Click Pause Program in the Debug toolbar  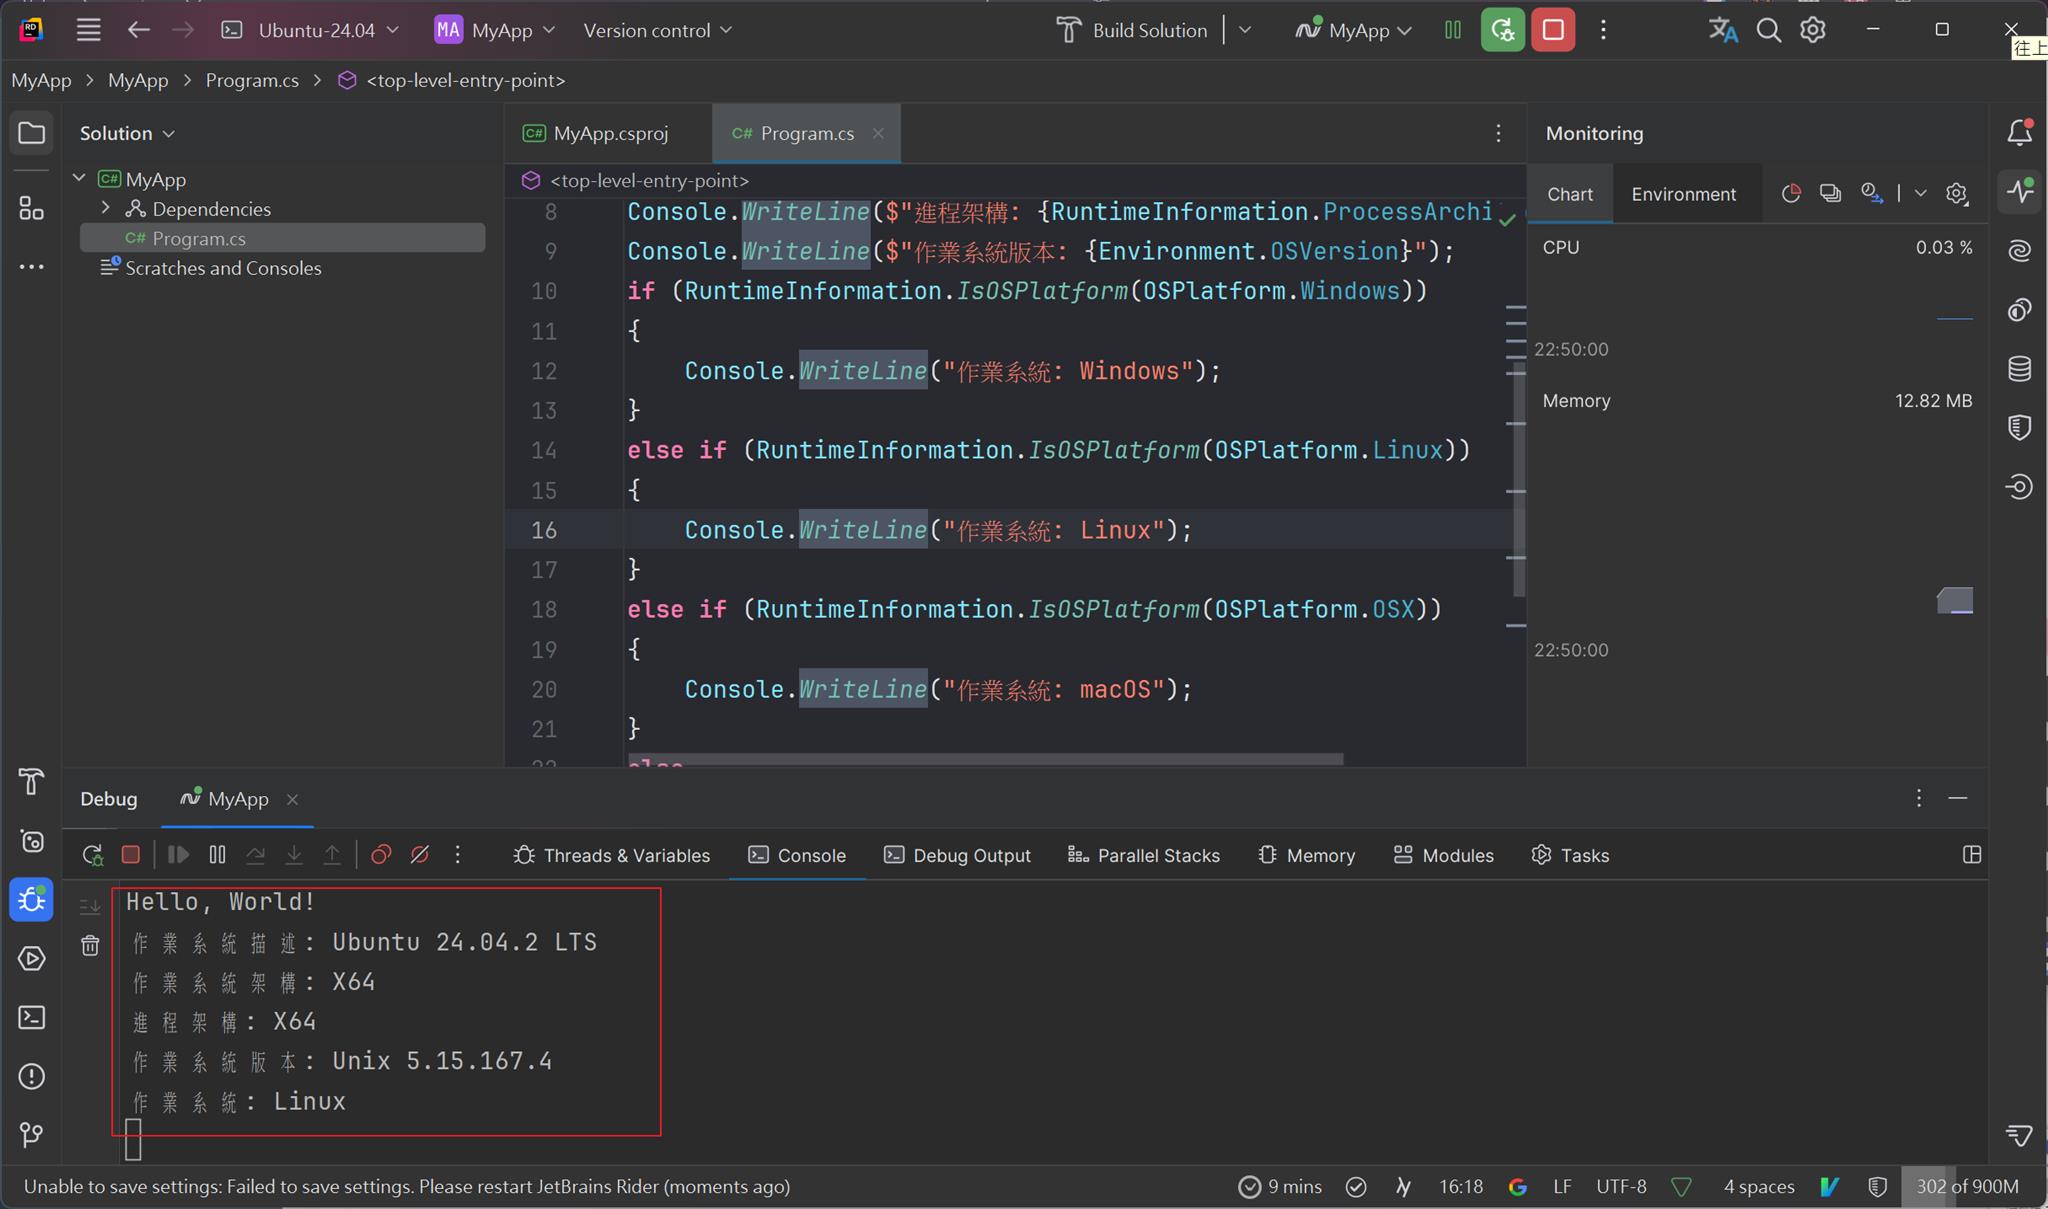coord(217,855)
